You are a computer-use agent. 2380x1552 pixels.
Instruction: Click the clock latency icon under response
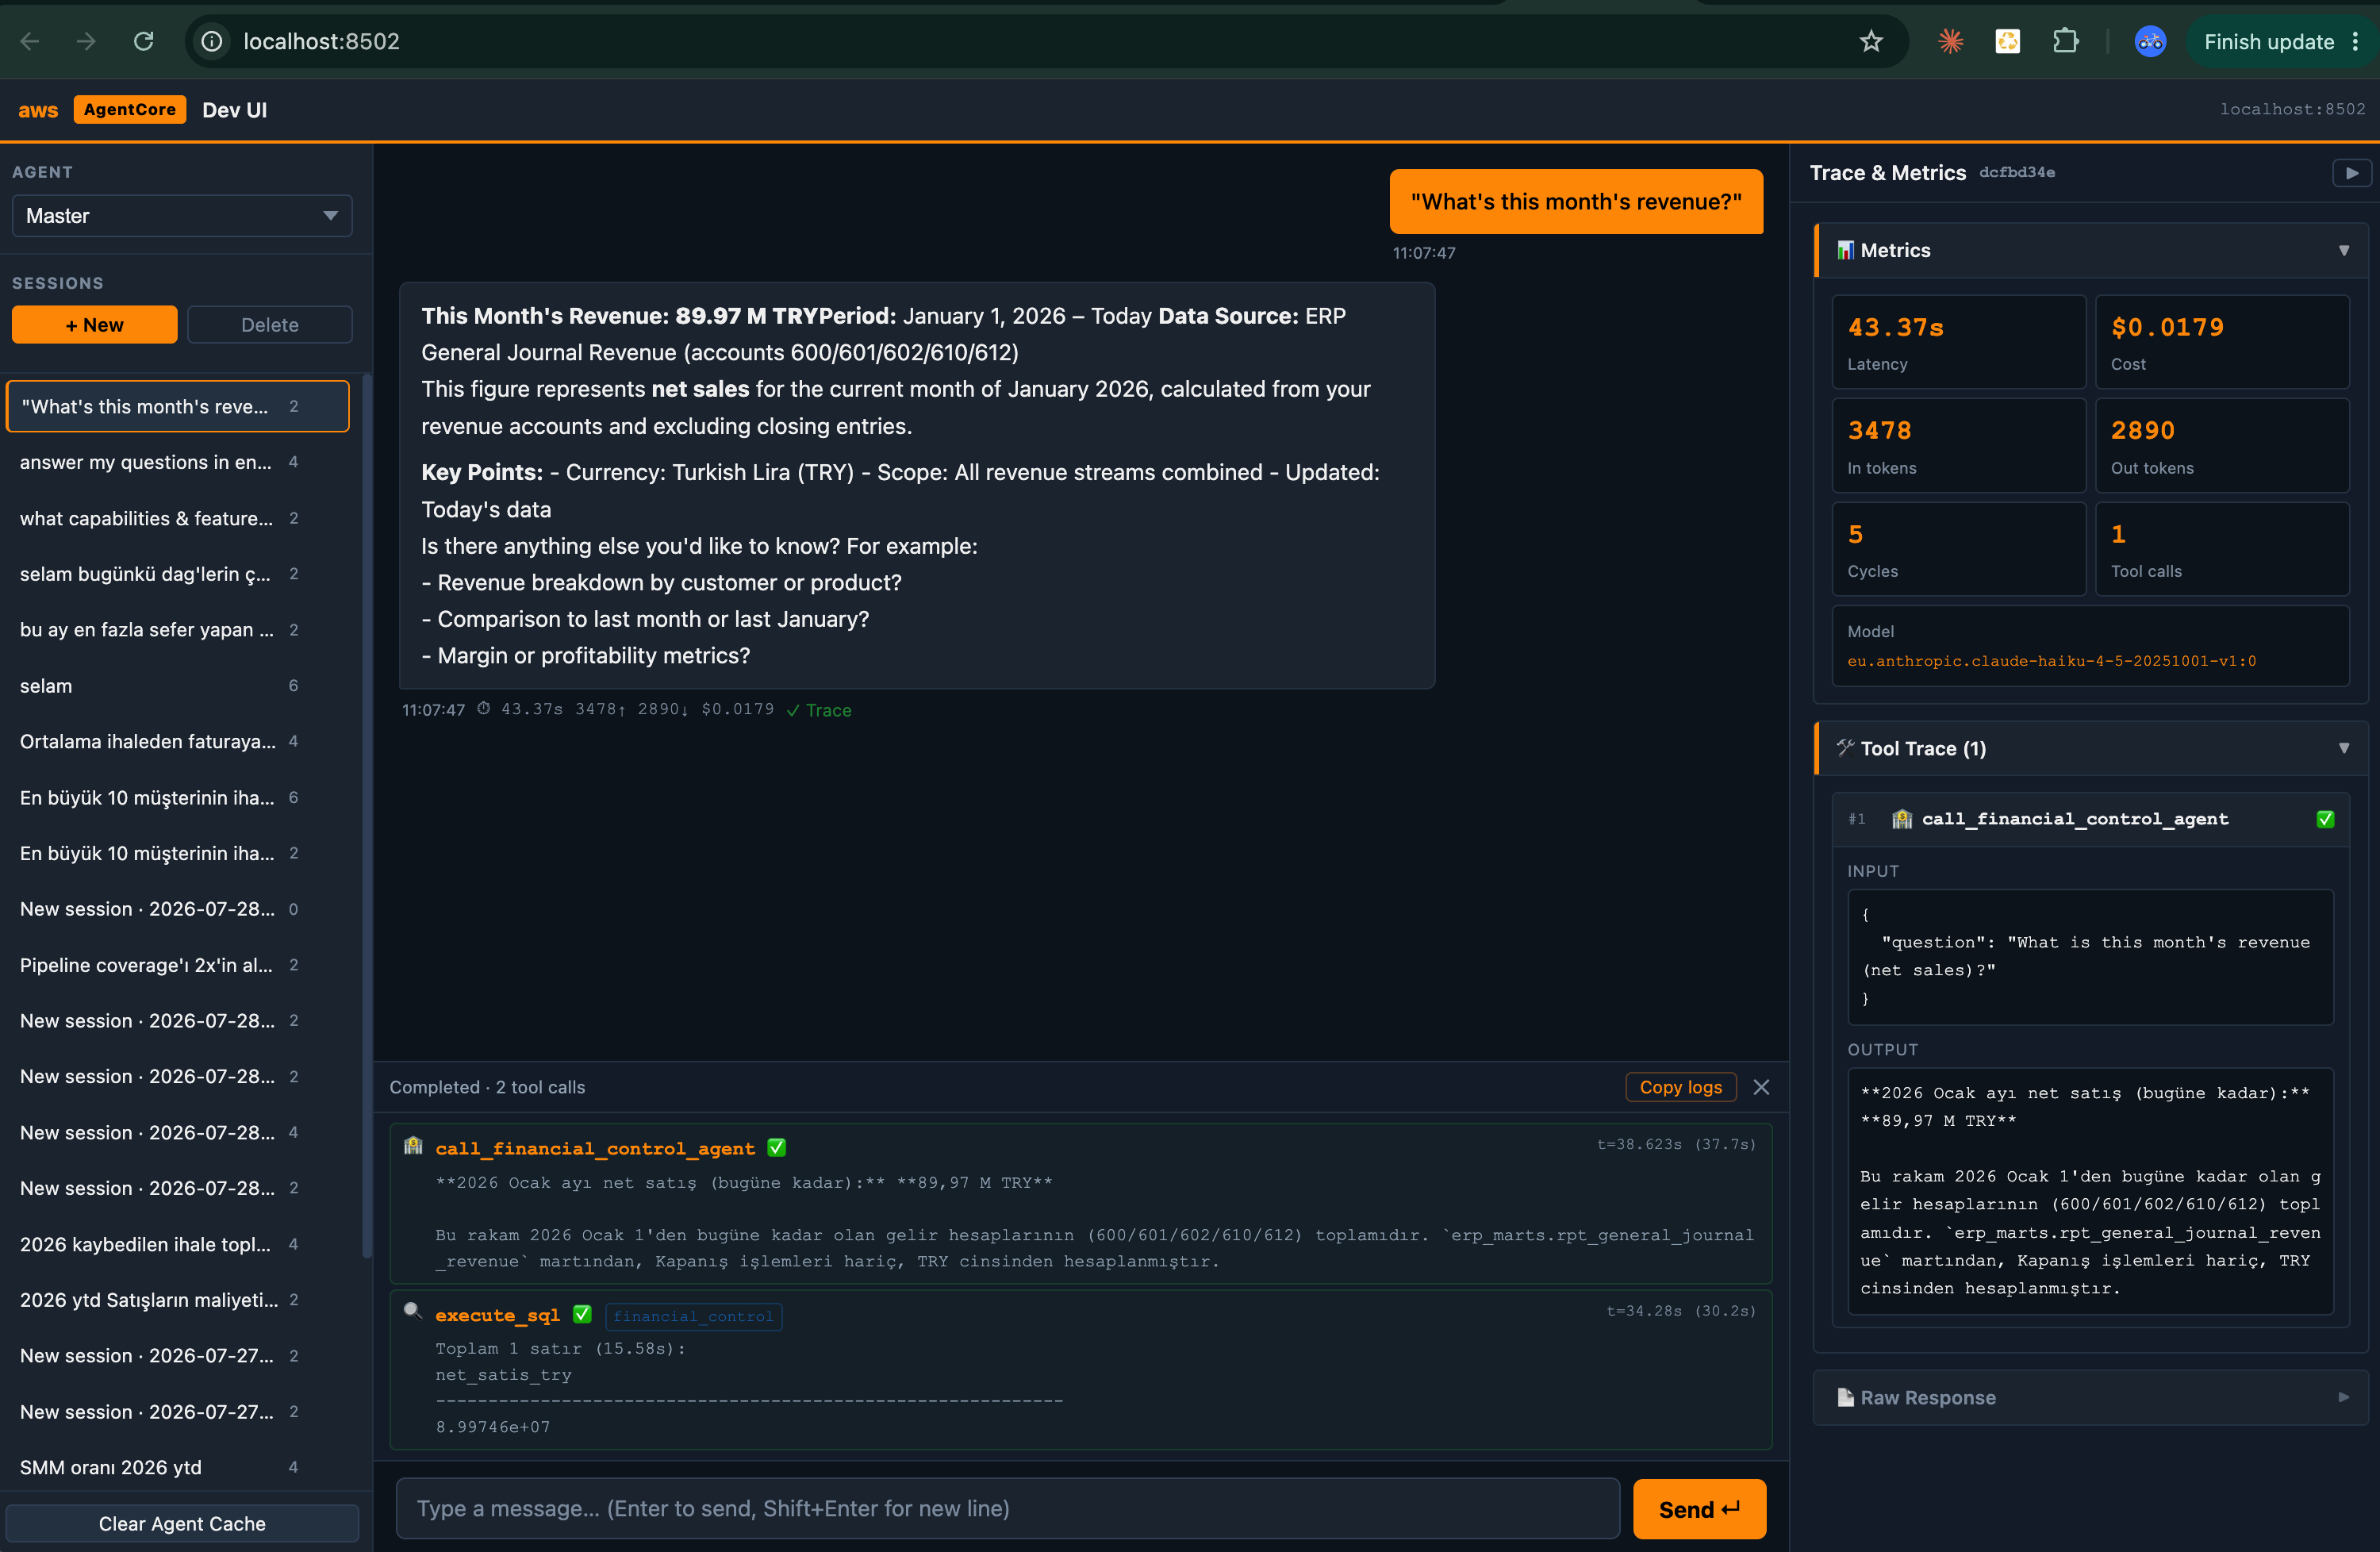click(x=483, y=708)
